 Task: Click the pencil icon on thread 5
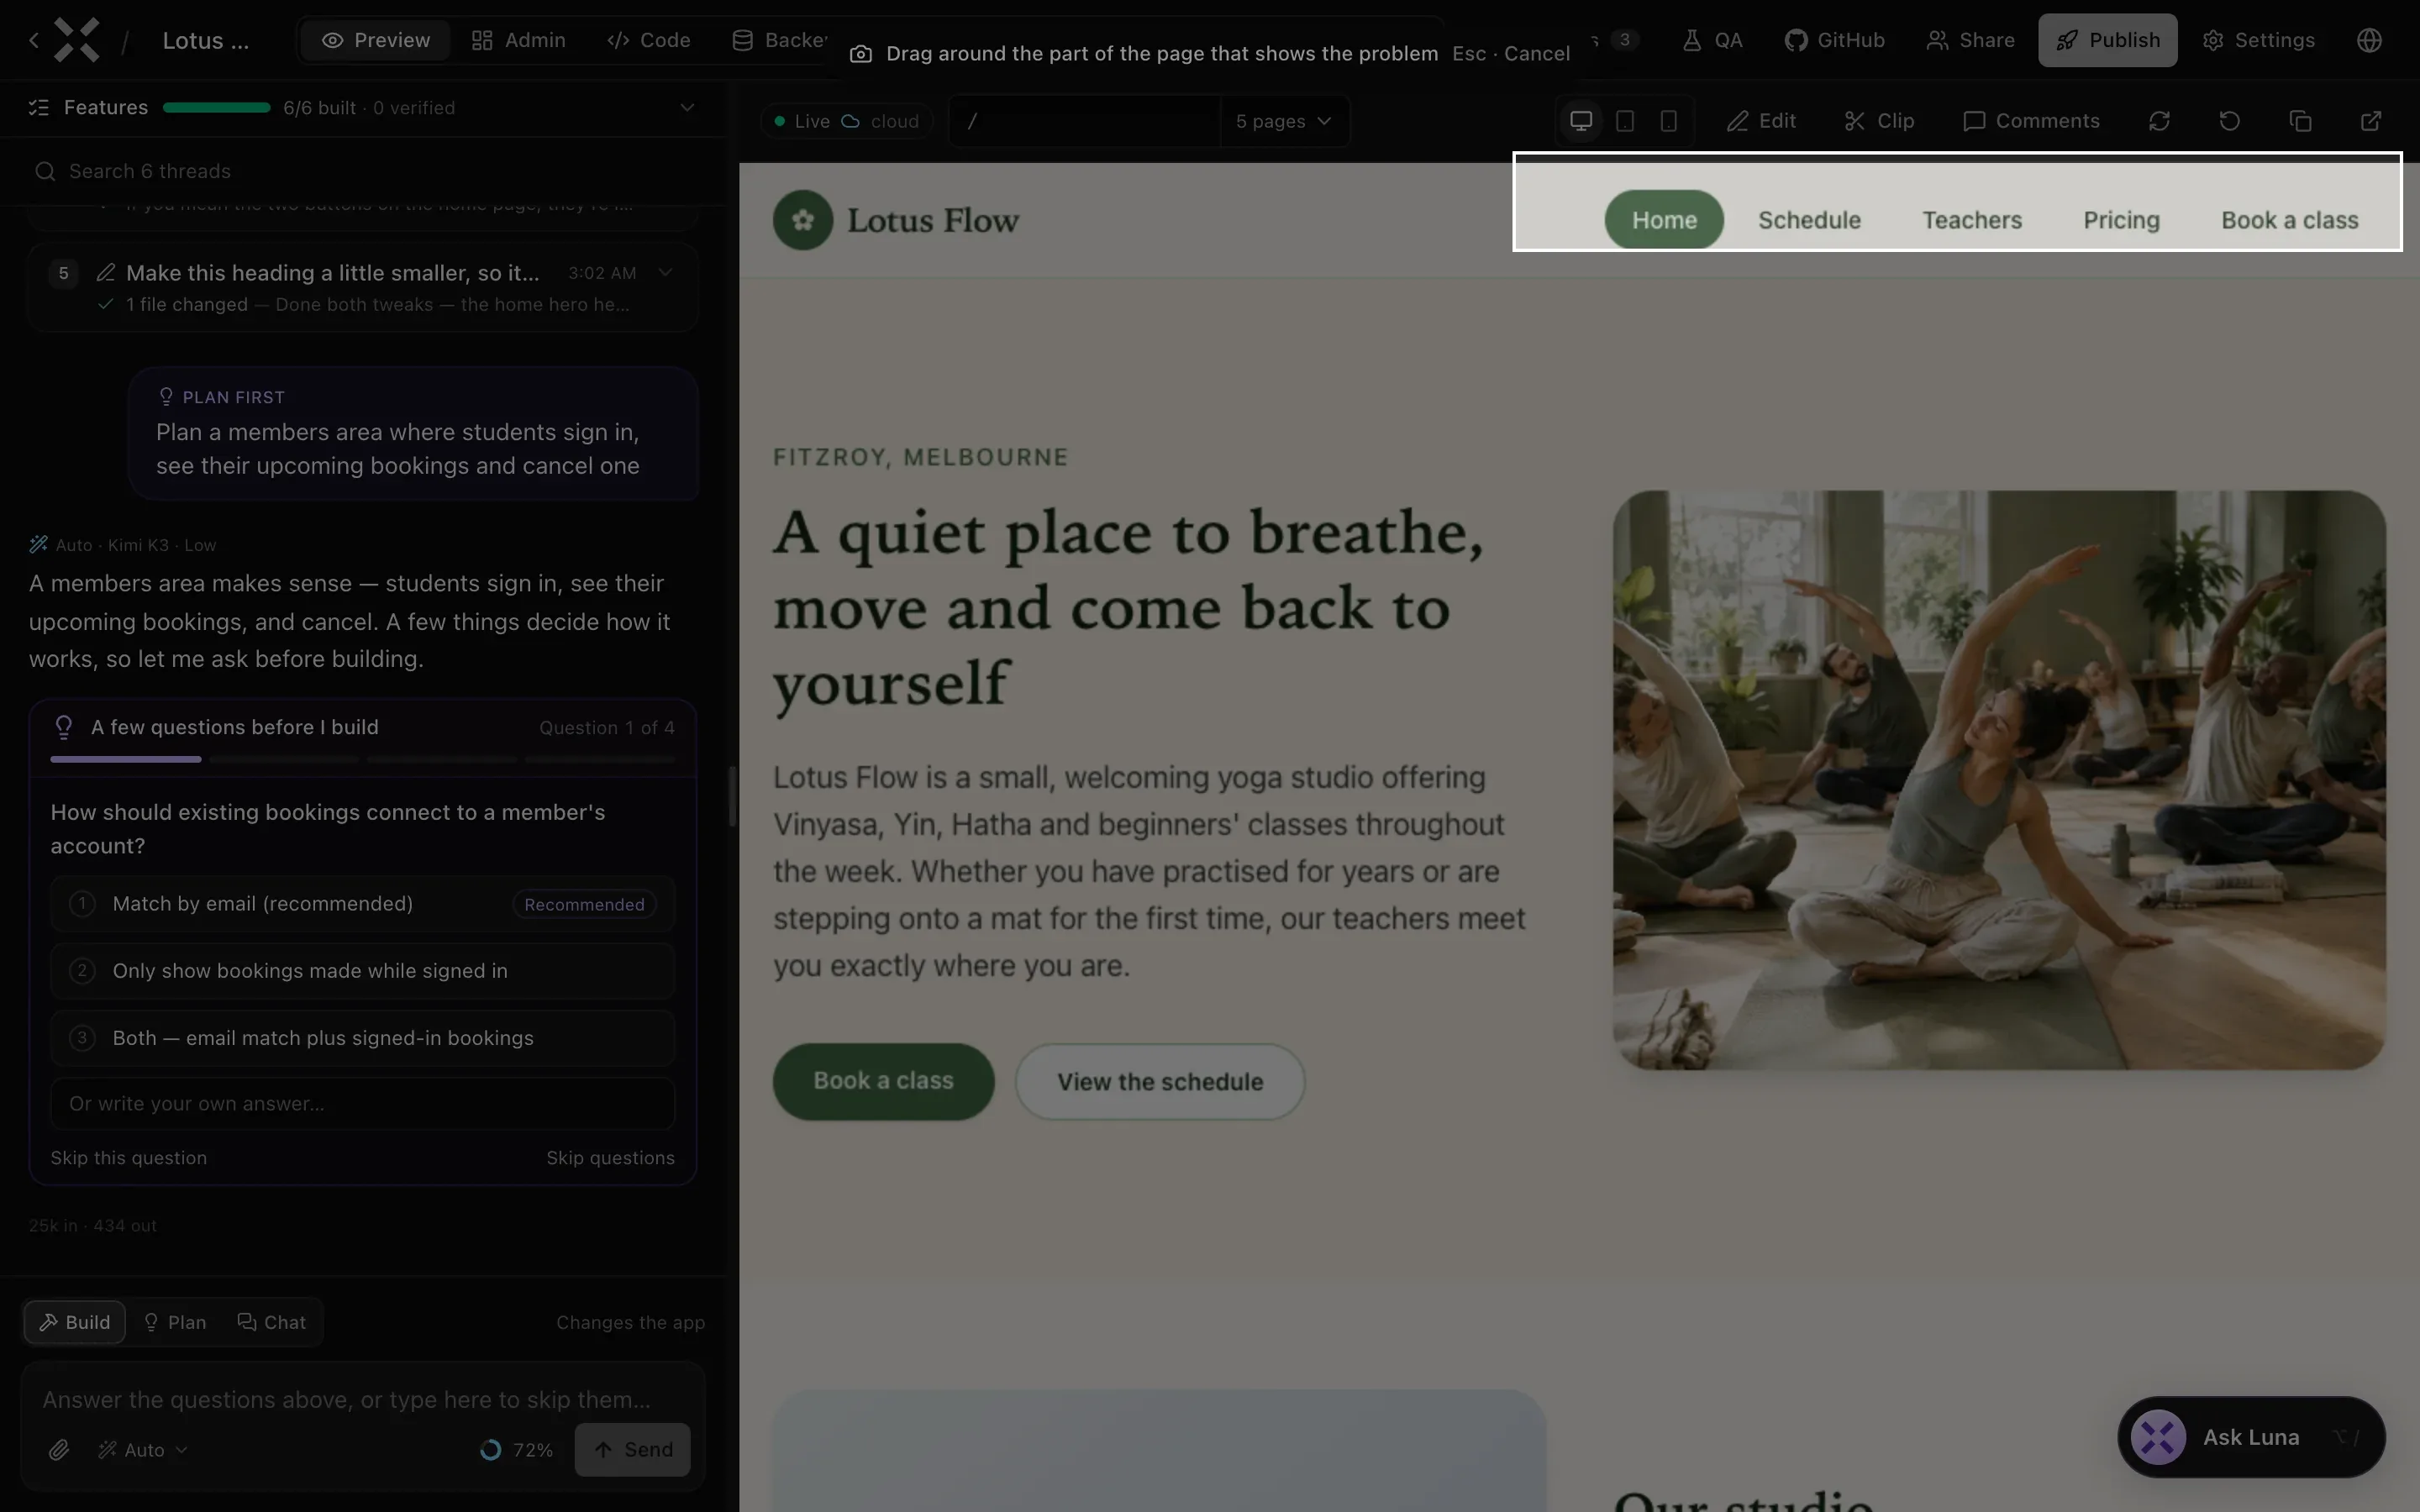click(x=106, y=273)
